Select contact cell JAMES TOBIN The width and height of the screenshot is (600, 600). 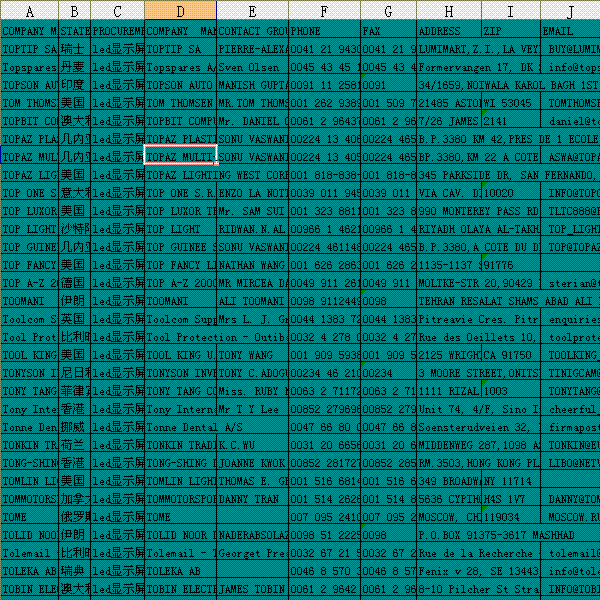[x=253, y=589]
